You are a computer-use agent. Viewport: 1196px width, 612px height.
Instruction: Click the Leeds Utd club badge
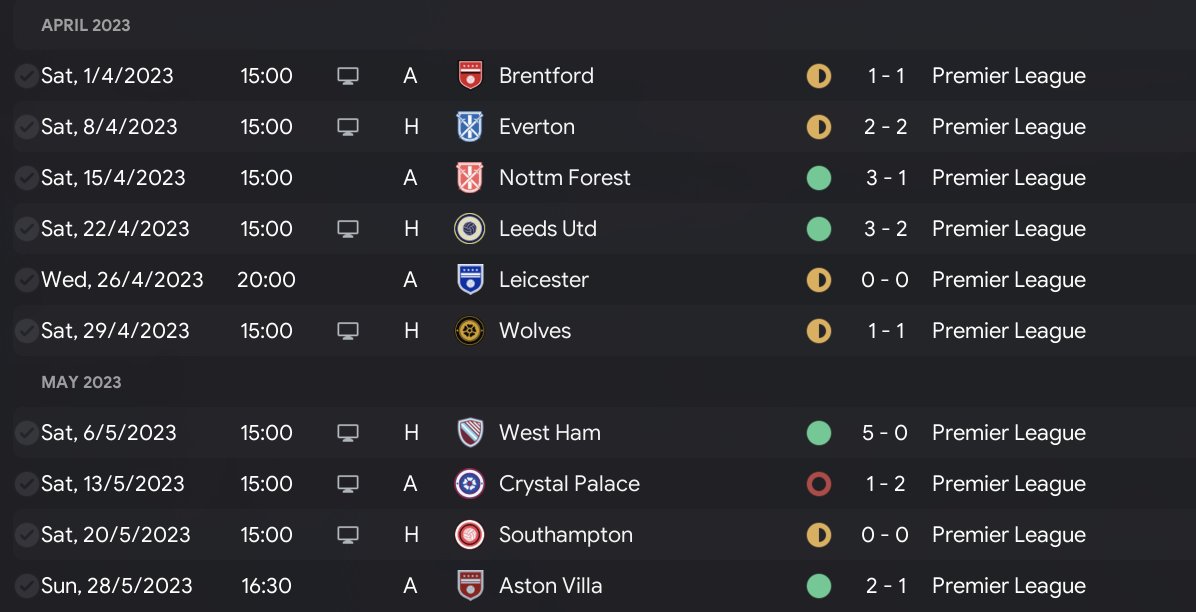pos(470,229)
